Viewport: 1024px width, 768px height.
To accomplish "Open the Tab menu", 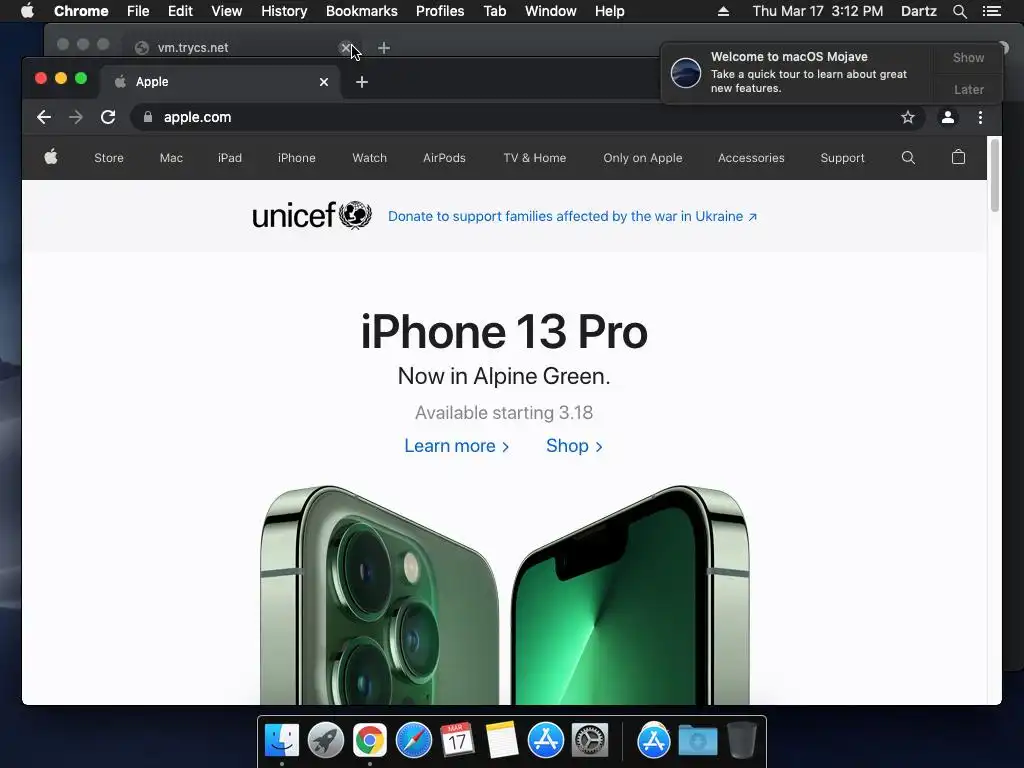I will pos(494,11).
